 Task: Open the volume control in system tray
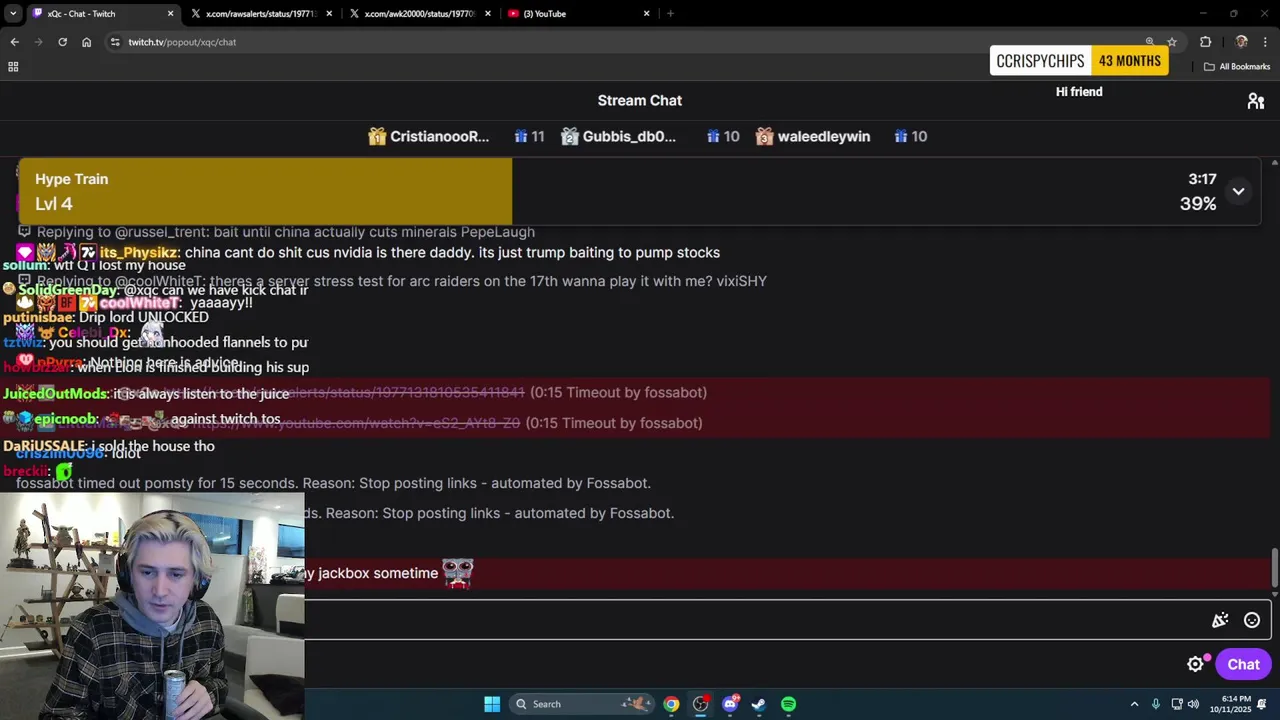(x=1192, y=704)
